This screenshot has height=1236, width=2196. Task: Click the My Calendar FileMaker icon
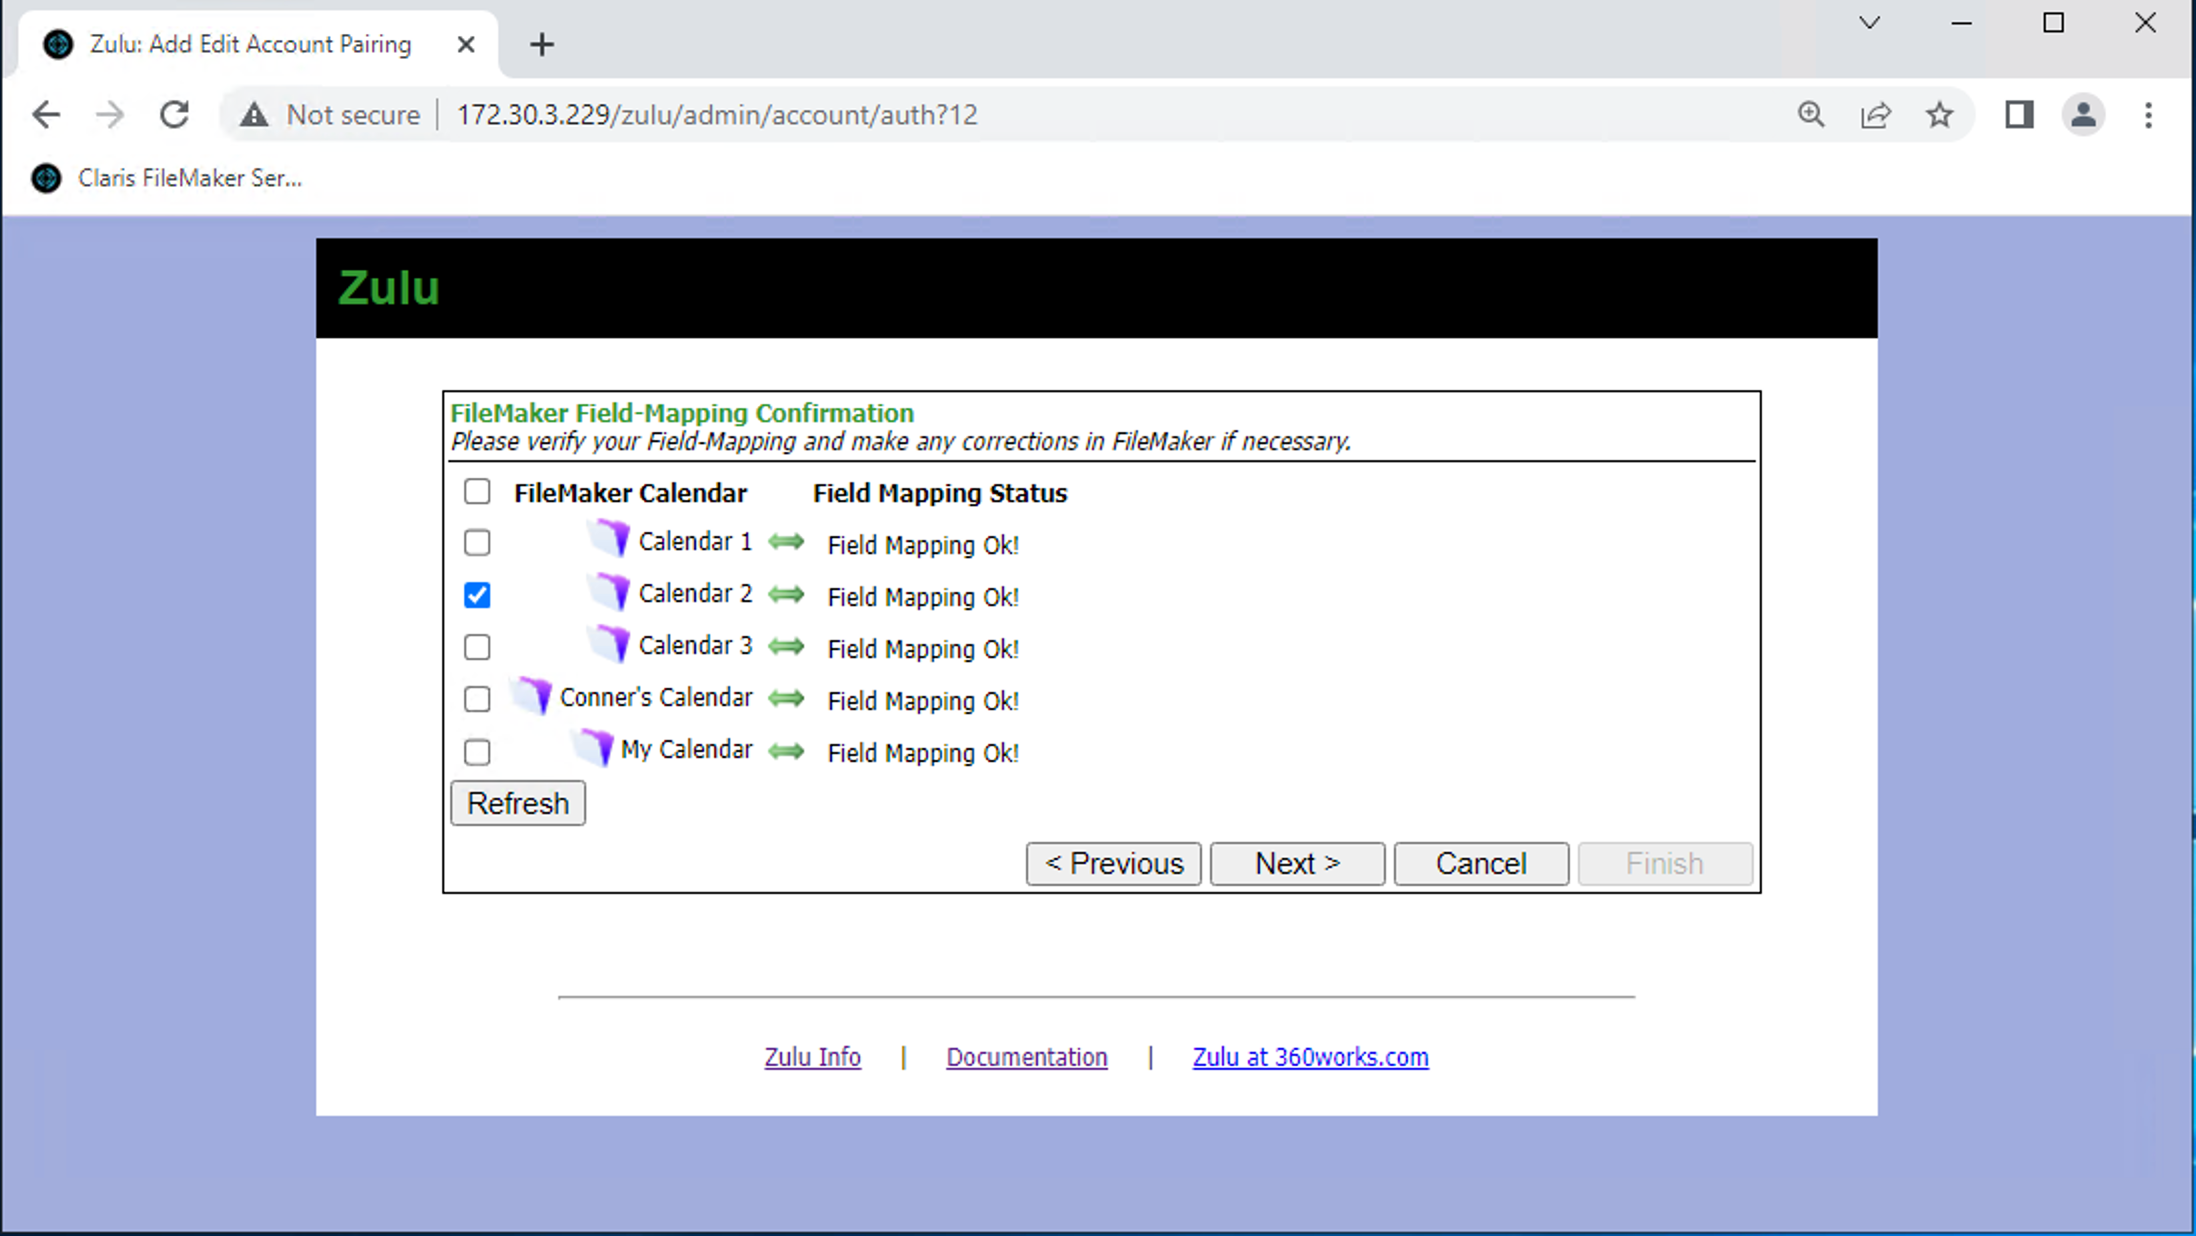593,747
